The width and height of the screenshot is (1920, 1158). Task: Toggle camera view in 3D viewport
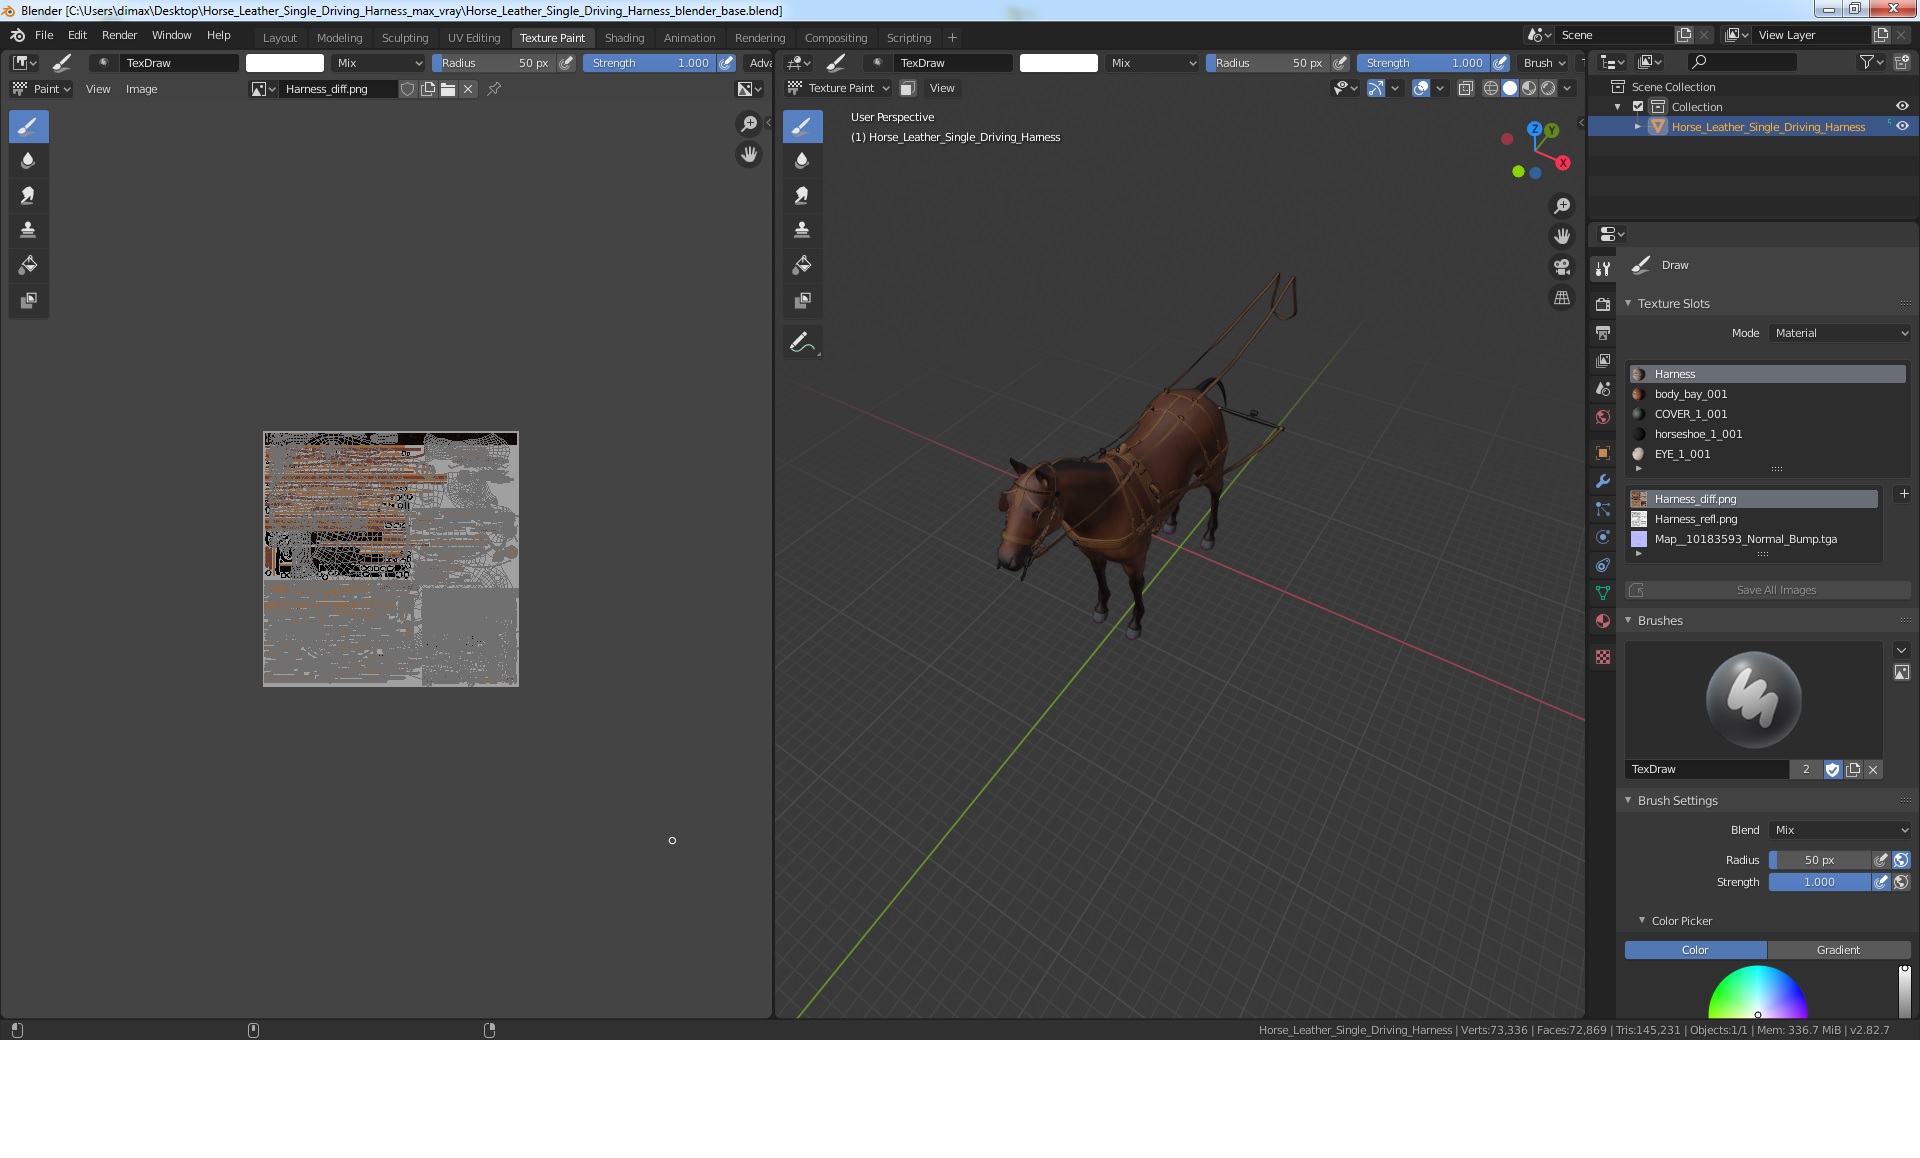tap(1561, 267)
